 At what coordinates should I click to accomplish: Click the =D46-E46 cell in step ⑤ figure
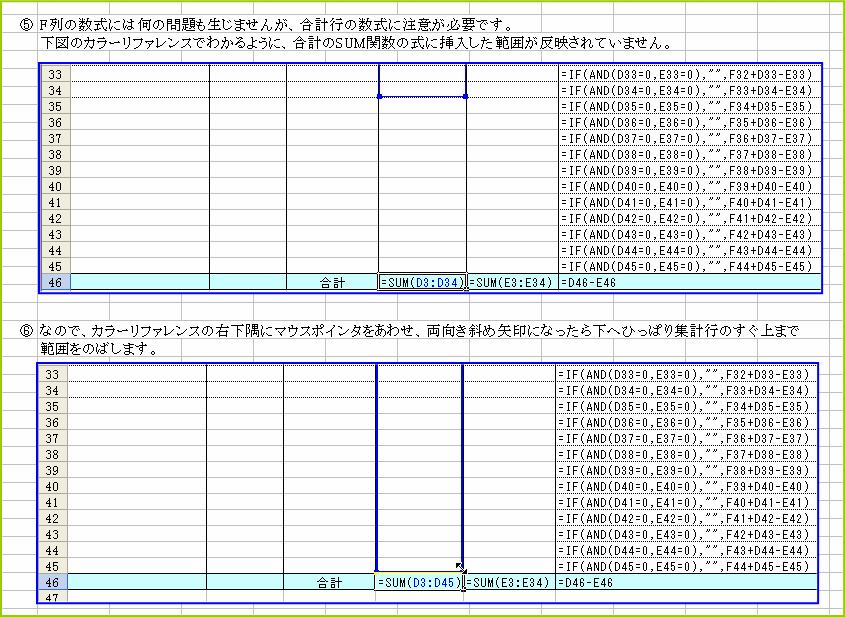pyautogui.click(x=690, y=282)
